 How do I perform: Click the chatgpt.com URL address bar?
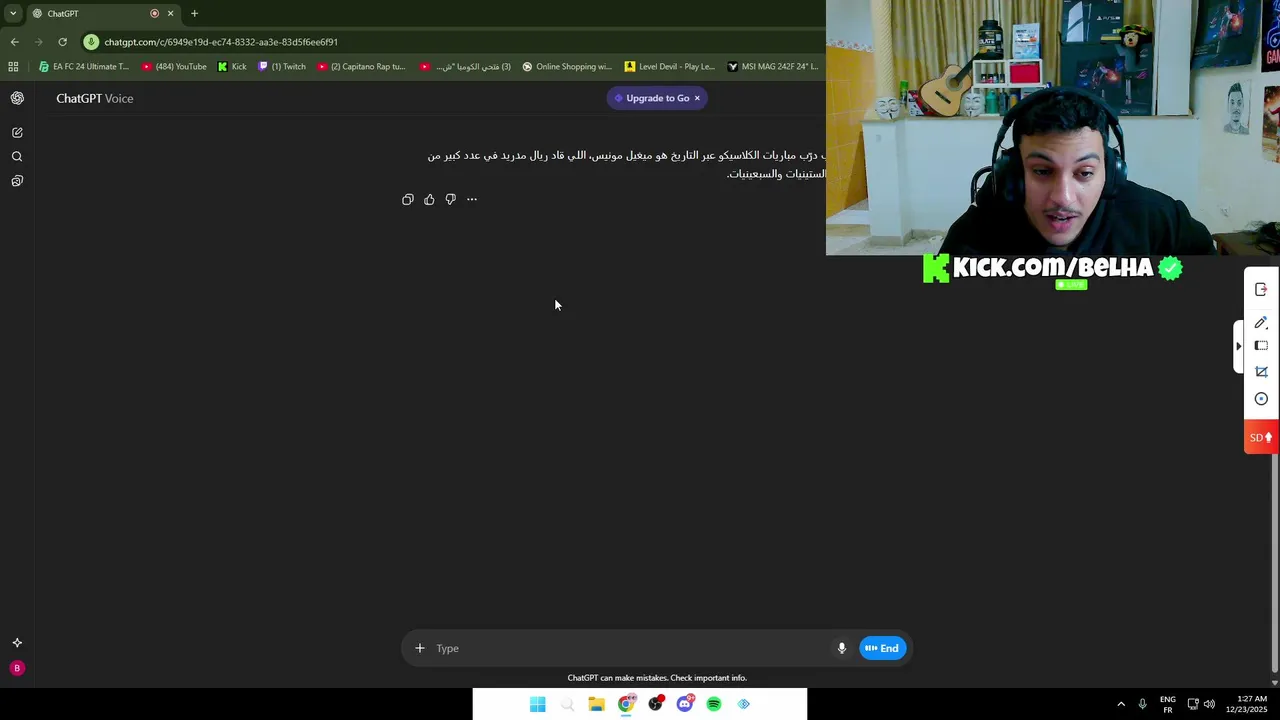(x=221, y=42)
